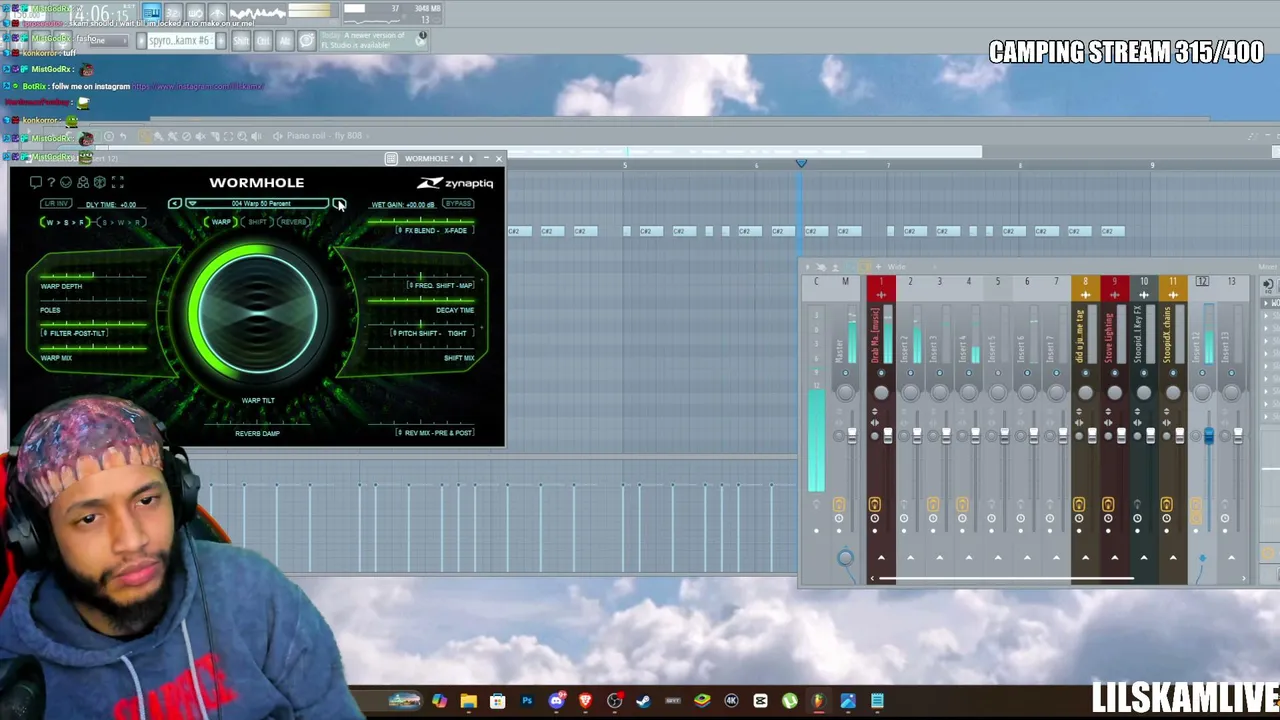Adjust the DECAY TIME slider

[x=420, y=299]
